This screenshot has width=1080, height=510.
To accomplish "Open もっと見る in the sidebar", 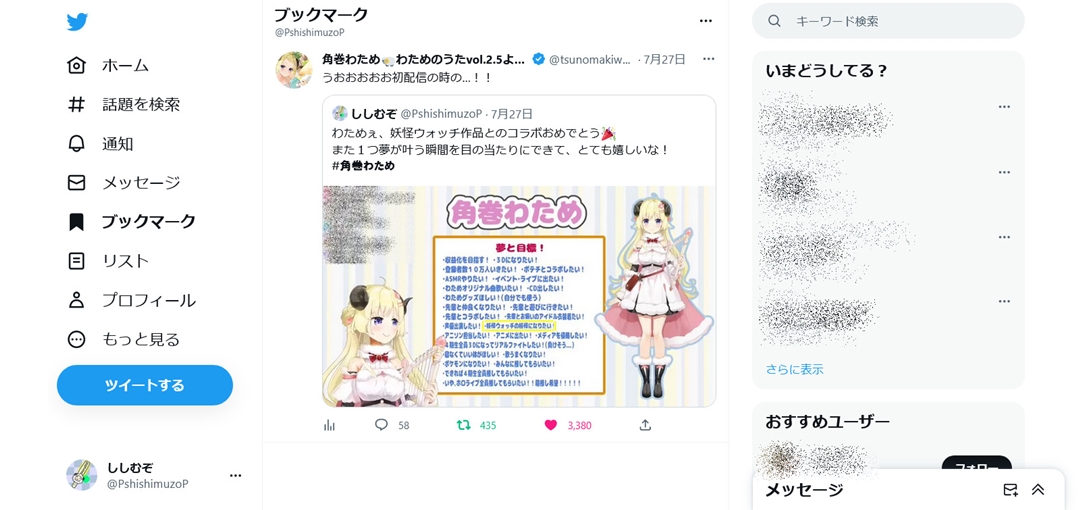I will (124, 339).
